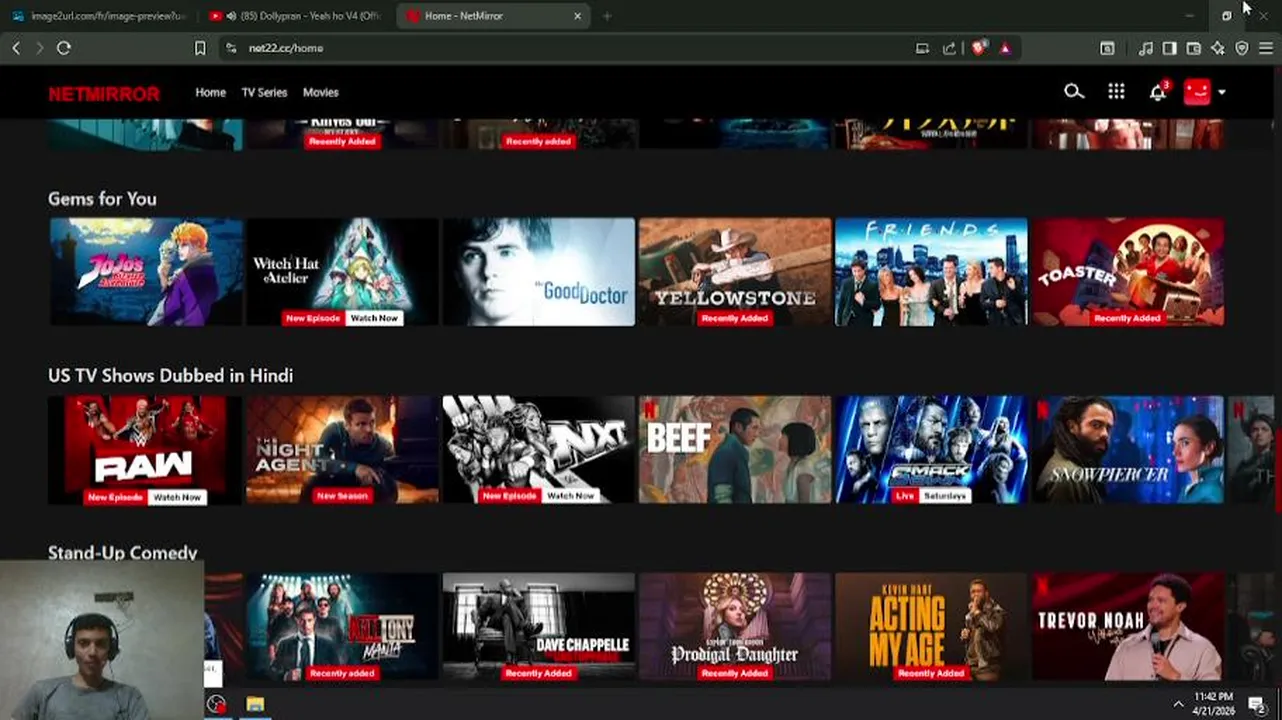
Task: Open the BEEF thumbnail
Action: (735, 450)
